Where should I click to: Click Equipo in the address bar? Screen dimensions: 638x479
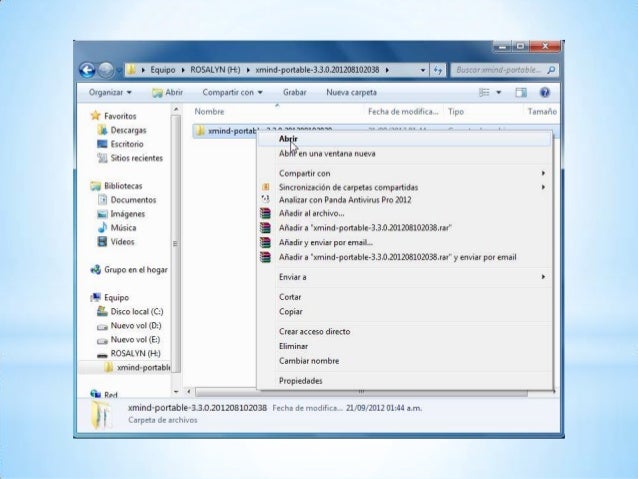coord(163,70)
